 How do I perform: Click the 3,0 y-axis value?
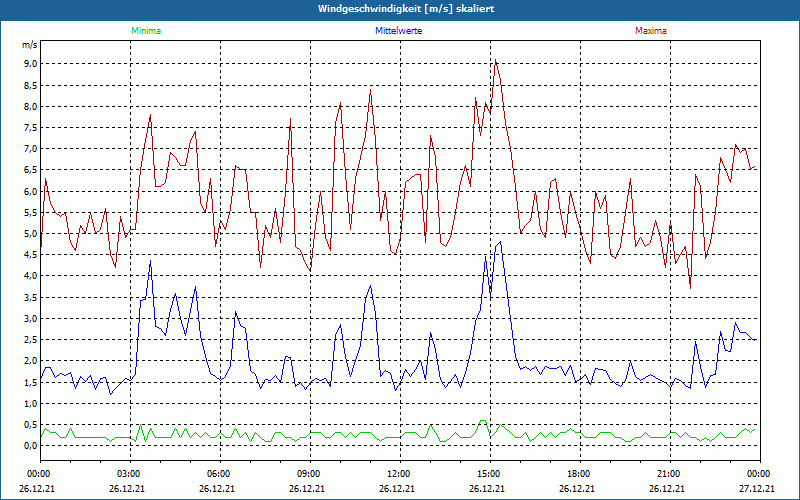[31, 318]
